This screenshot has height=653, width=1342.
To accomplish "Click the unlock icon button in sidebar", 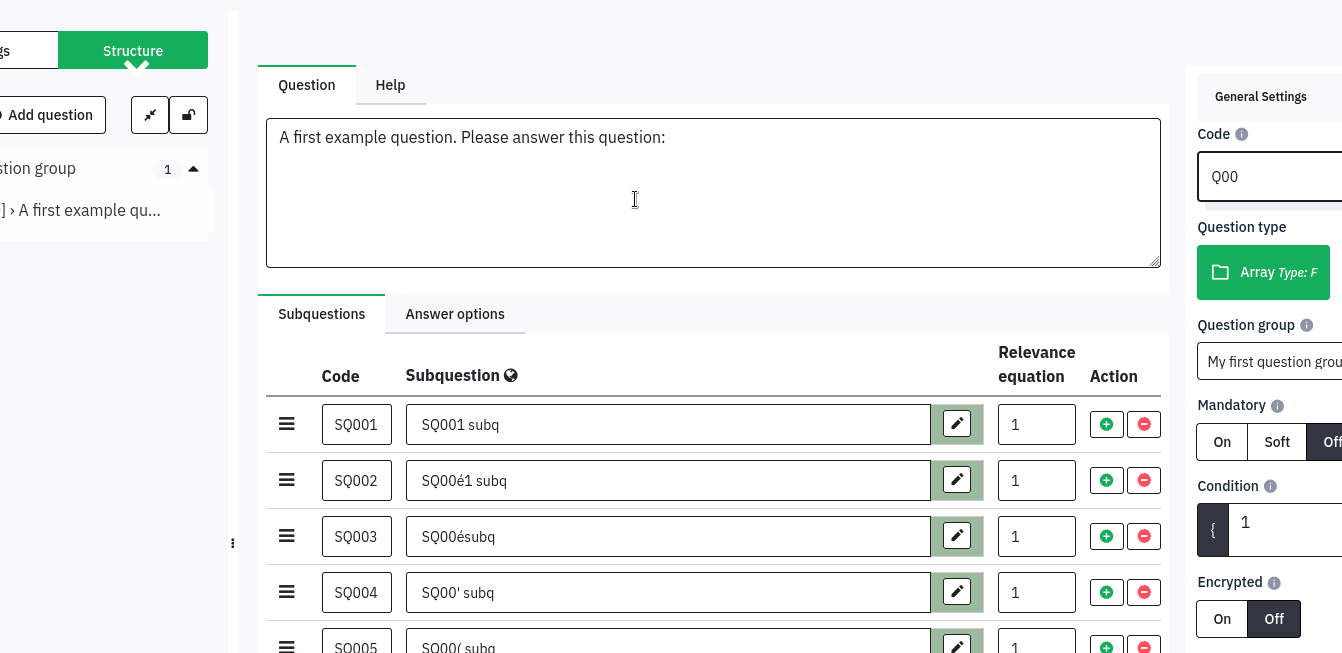I will [188, 115].
